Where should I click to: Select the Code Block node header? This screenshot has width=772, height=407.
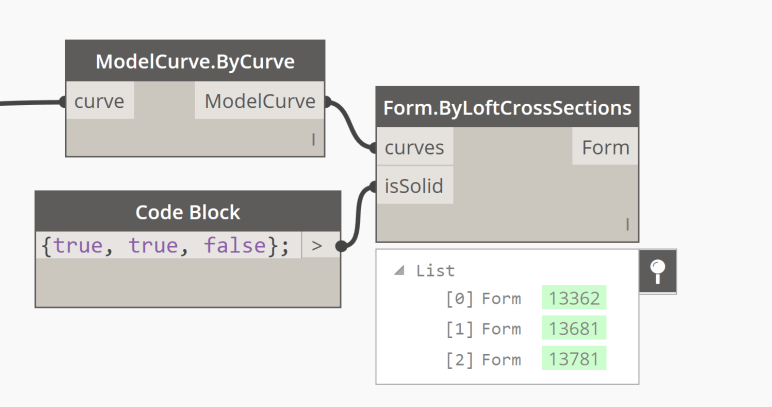[188, 212]
